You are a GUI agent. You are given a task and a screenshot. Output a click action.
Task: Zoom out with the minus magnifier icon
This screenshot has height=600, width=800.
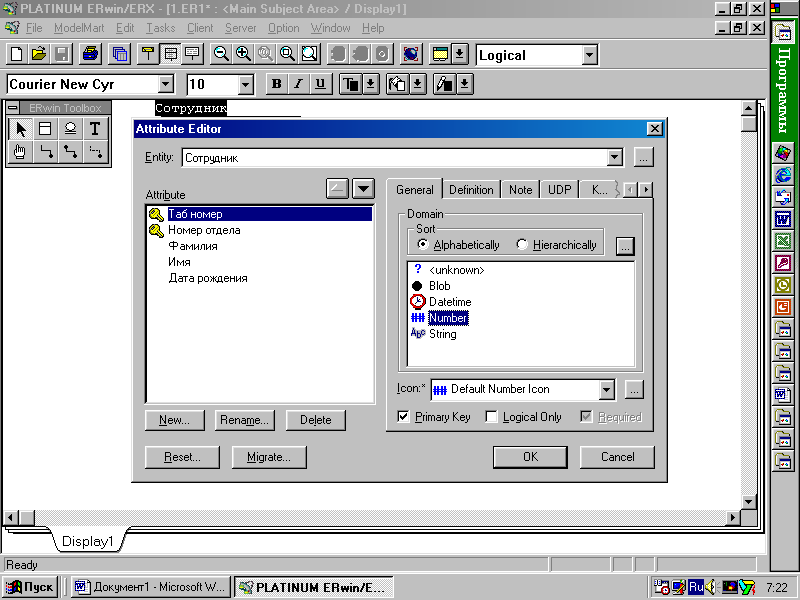tap(221, 54)
